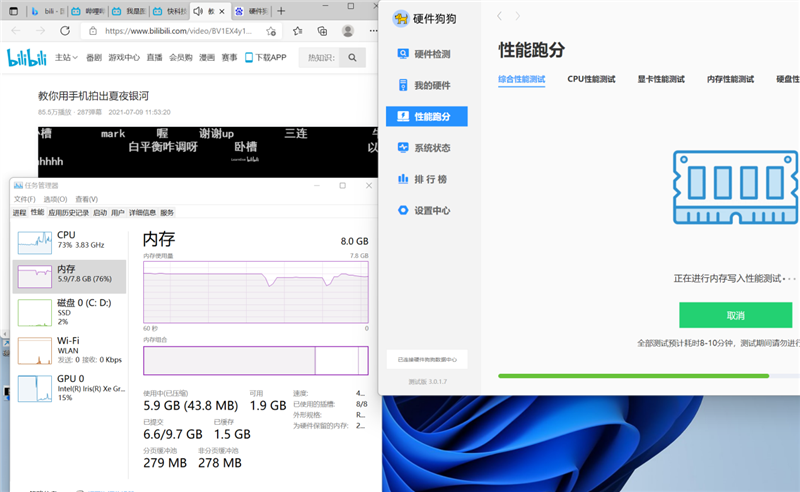Open the 查看(V) menu in Task Manager
Screen dimensions: 800x492
pyautogui.click(x=87, y=199)
